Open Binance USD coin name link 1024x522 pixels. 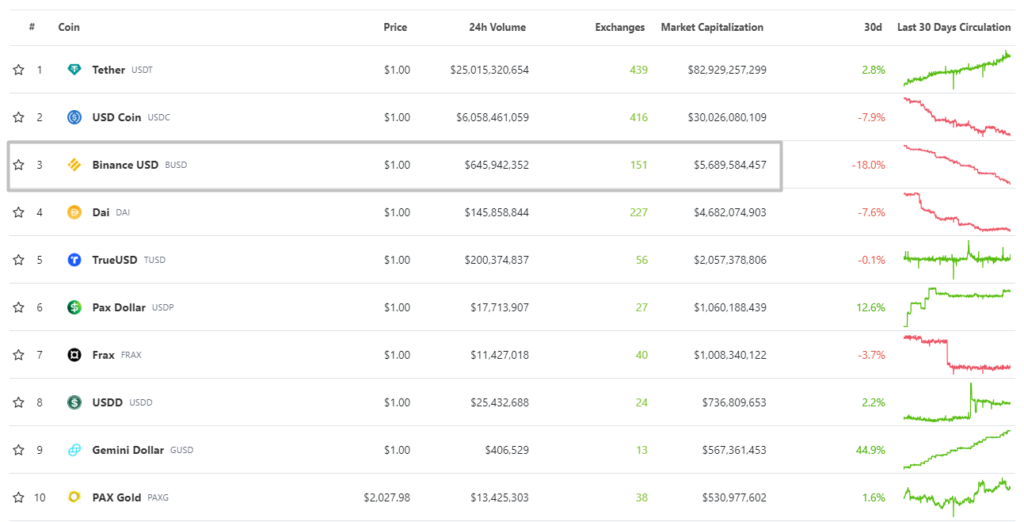point(125,165)
